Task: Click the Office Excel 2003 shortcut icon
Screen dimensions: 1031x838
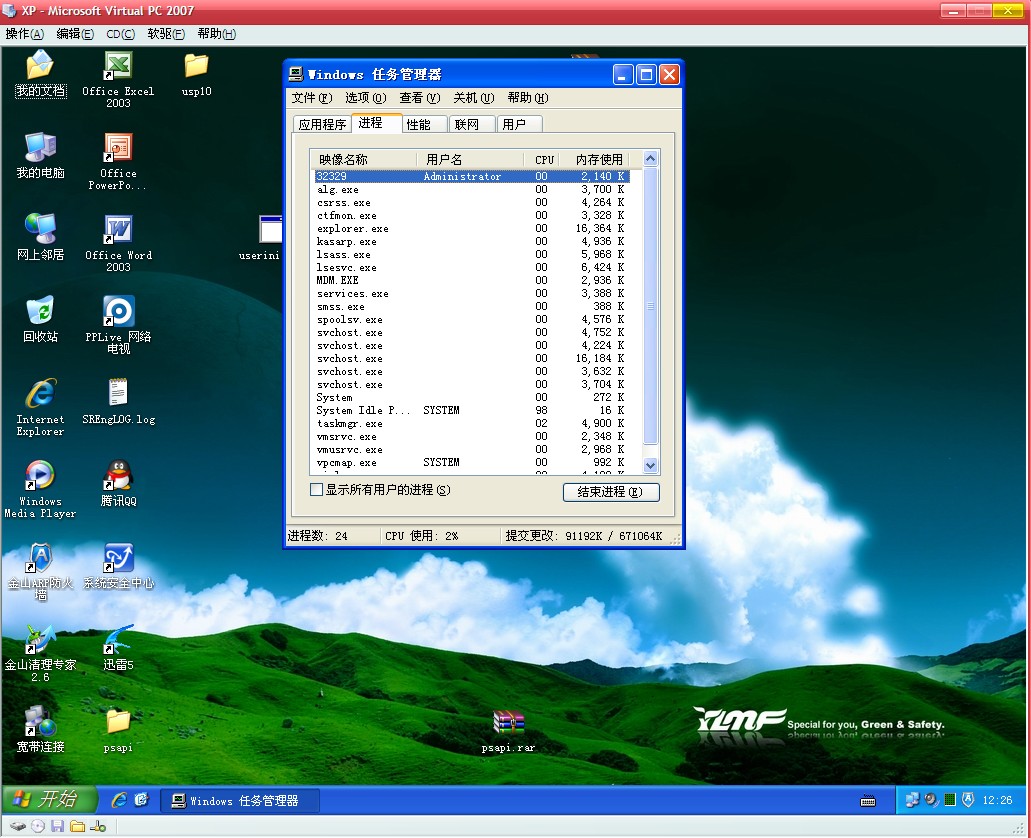Action: coord(118,67)
